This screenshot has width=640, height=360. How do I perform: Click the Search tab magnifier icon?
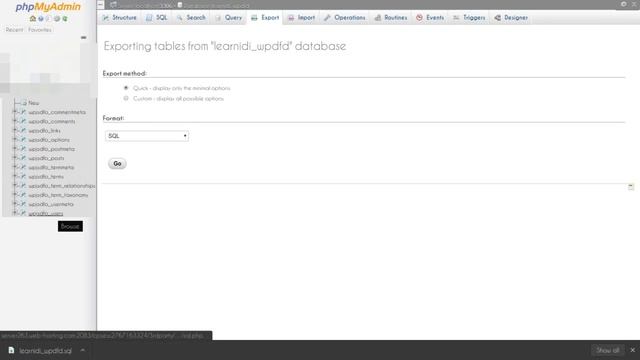pos(180,18)
